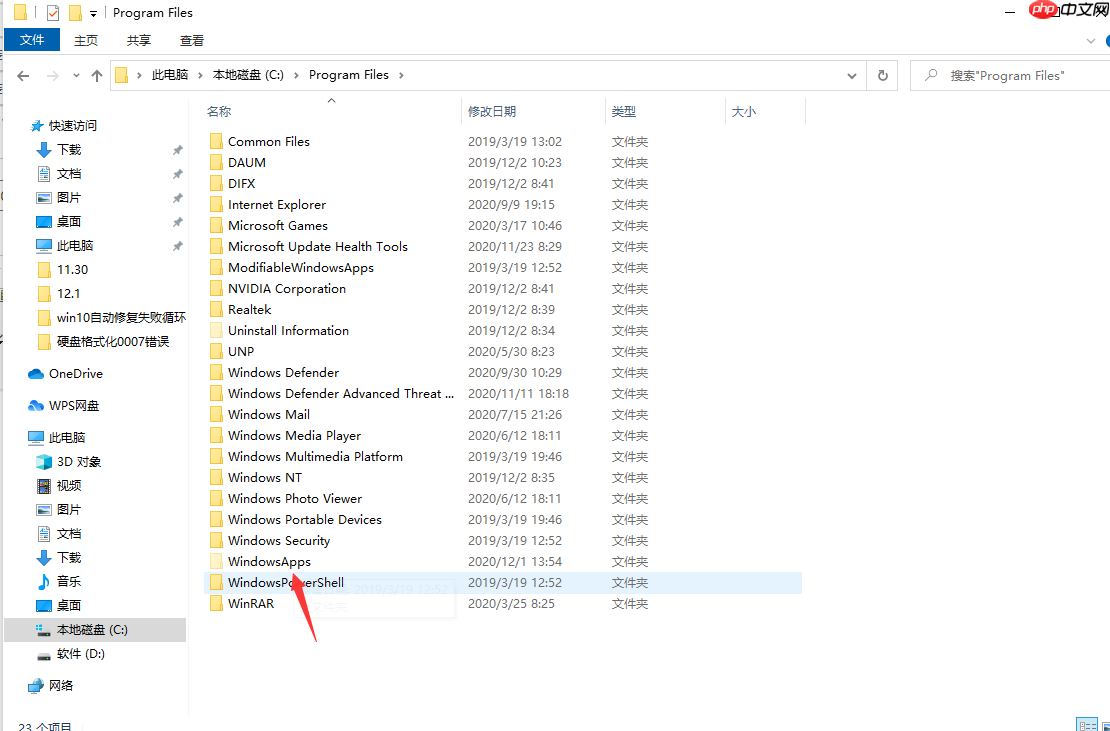Select Windows NT folder

point(265,478)
